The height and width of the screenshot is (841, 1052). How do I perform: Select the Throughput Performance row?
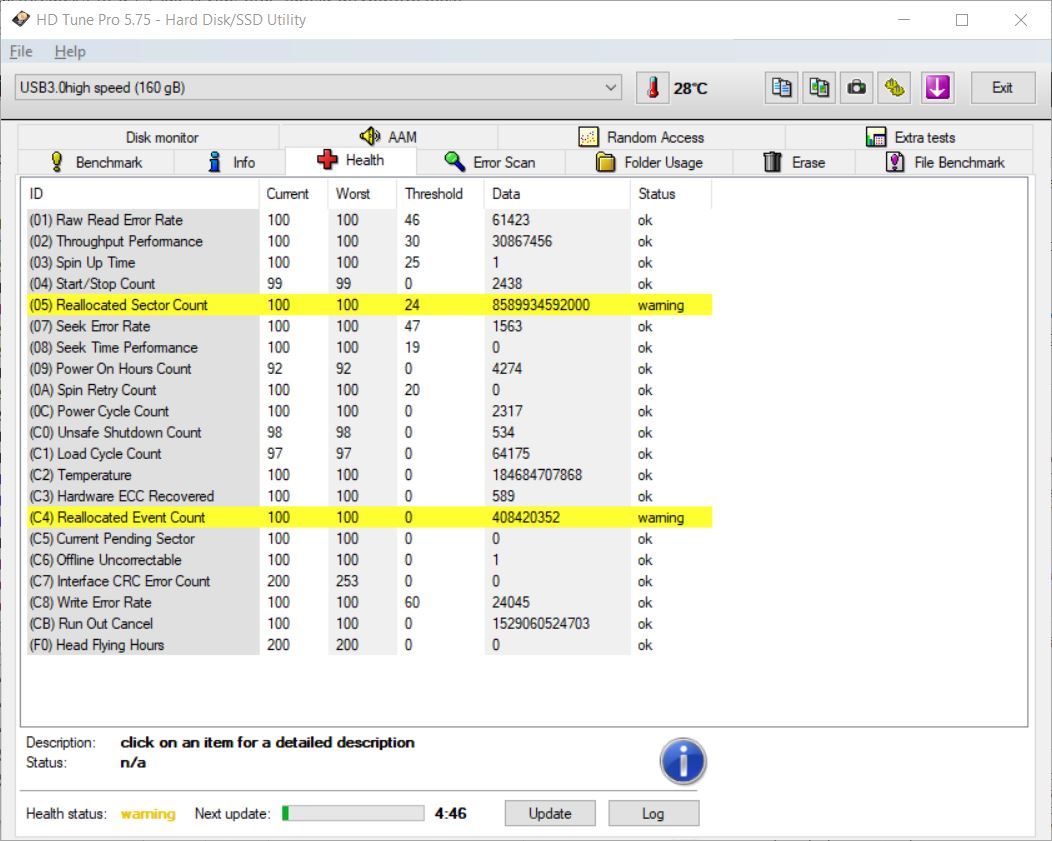coord(369,241)
